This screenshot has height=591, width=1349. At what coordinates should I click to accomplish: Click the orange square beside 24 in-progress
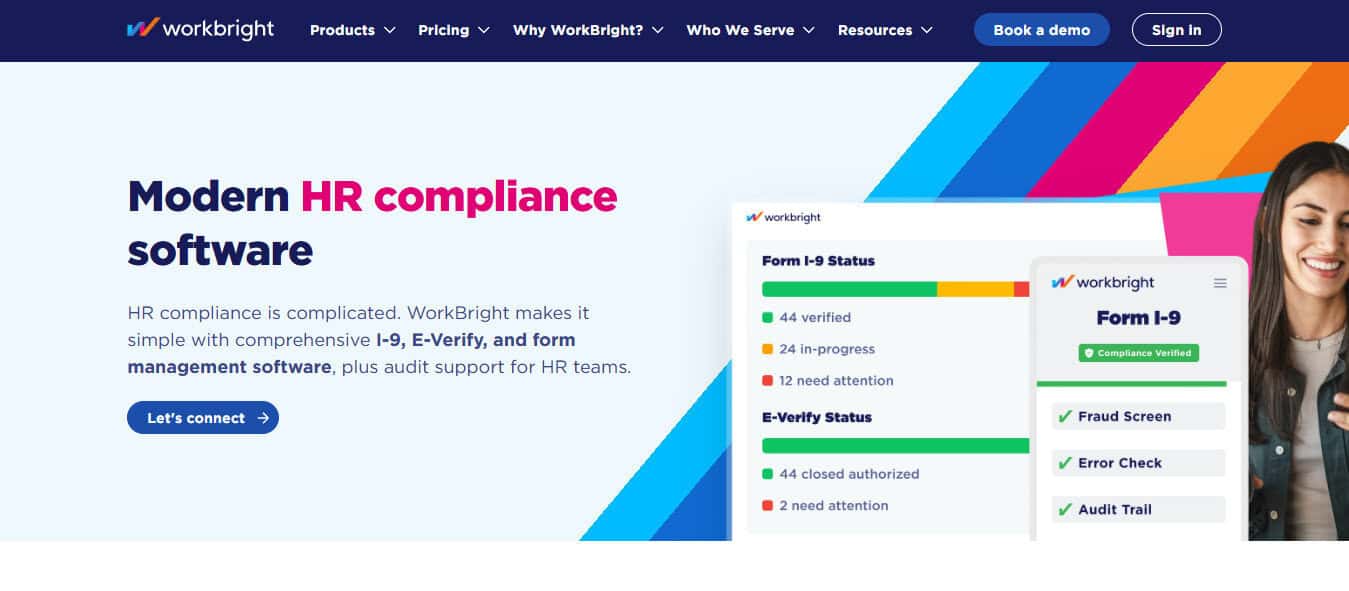(767, 349)
